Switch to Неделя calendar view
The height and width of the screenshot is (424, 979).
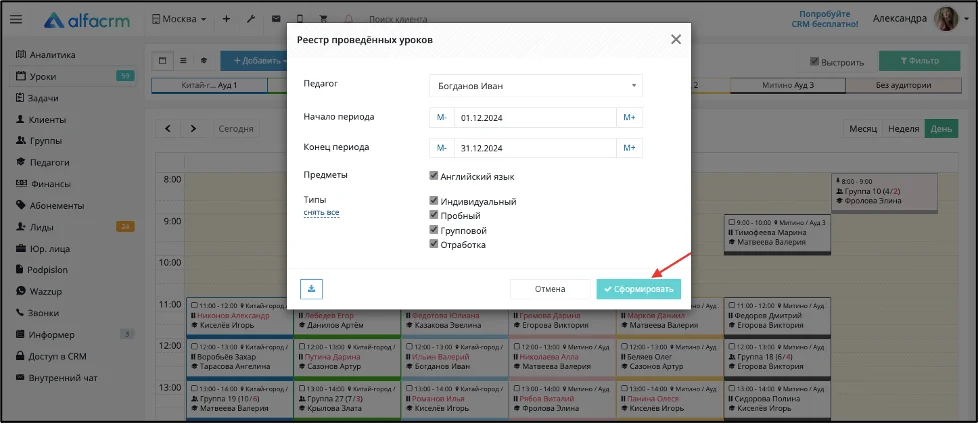tap(903, 129)
